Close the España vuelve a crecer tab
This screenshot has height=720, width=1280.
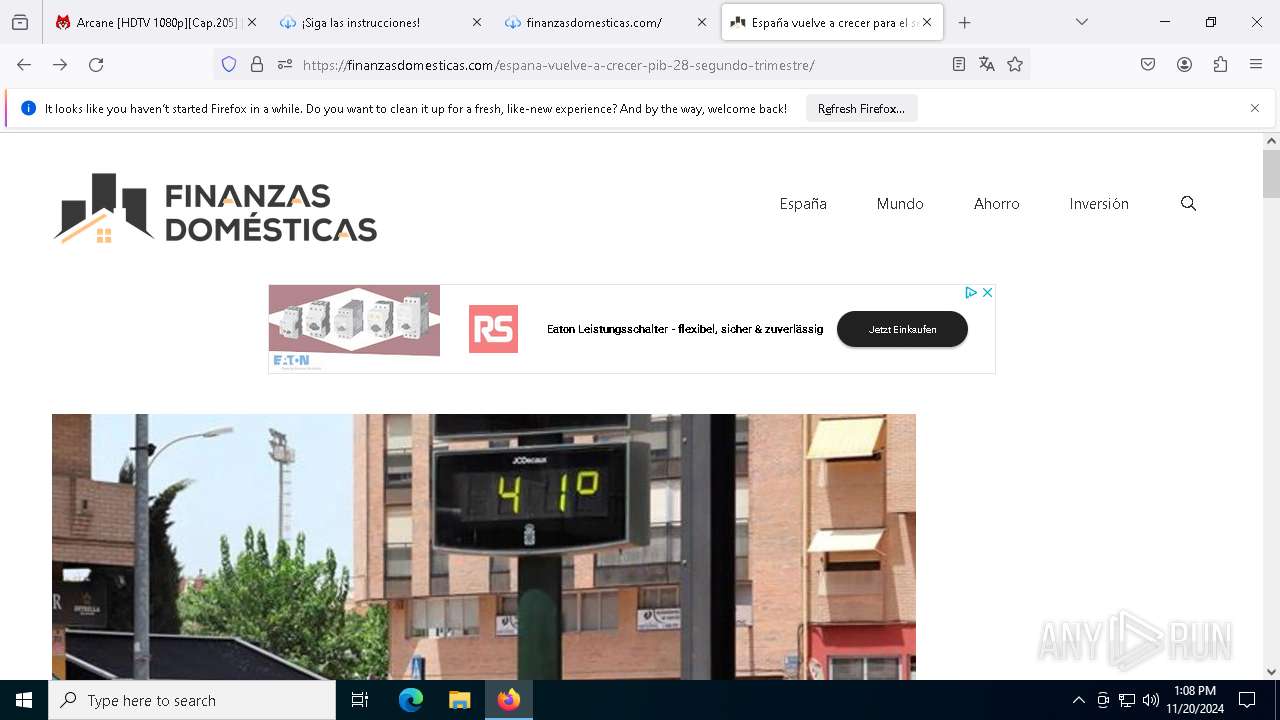pyautogui.click(x=927, y=22)
